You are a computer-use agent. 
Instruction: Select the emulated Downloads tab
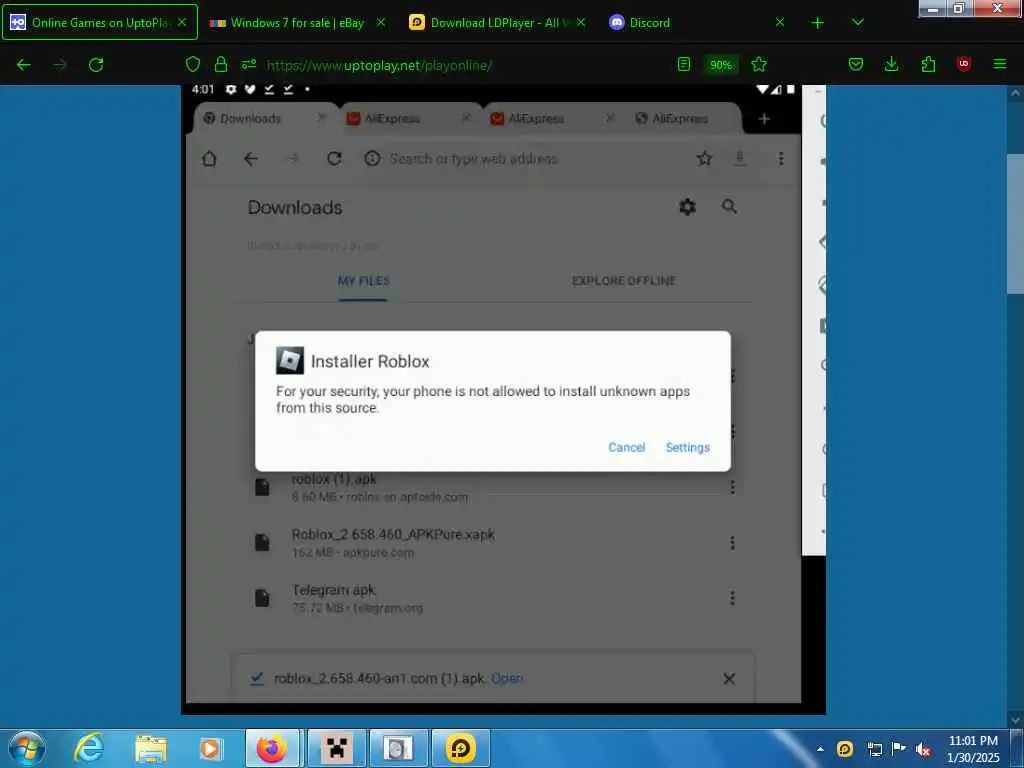coord(265,118)
